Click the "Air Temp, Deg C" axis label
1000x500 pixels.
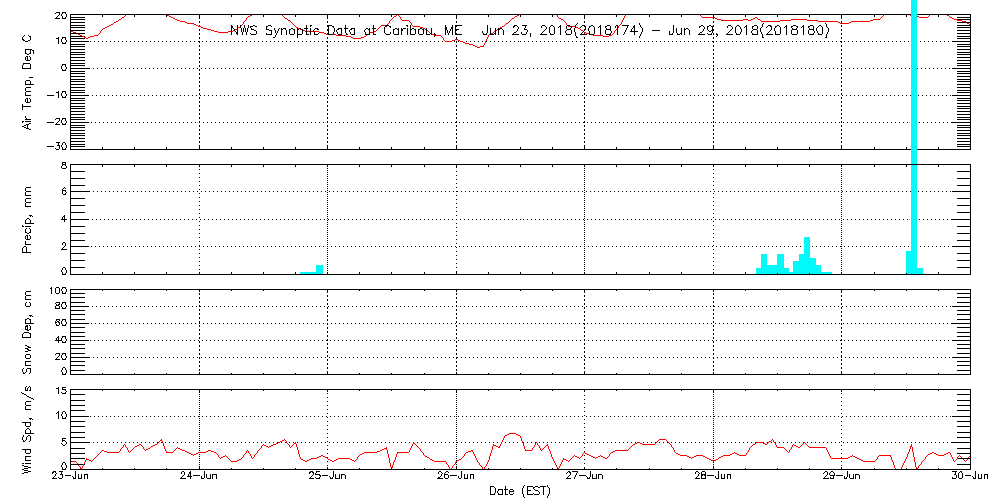[x=28, y=82]
